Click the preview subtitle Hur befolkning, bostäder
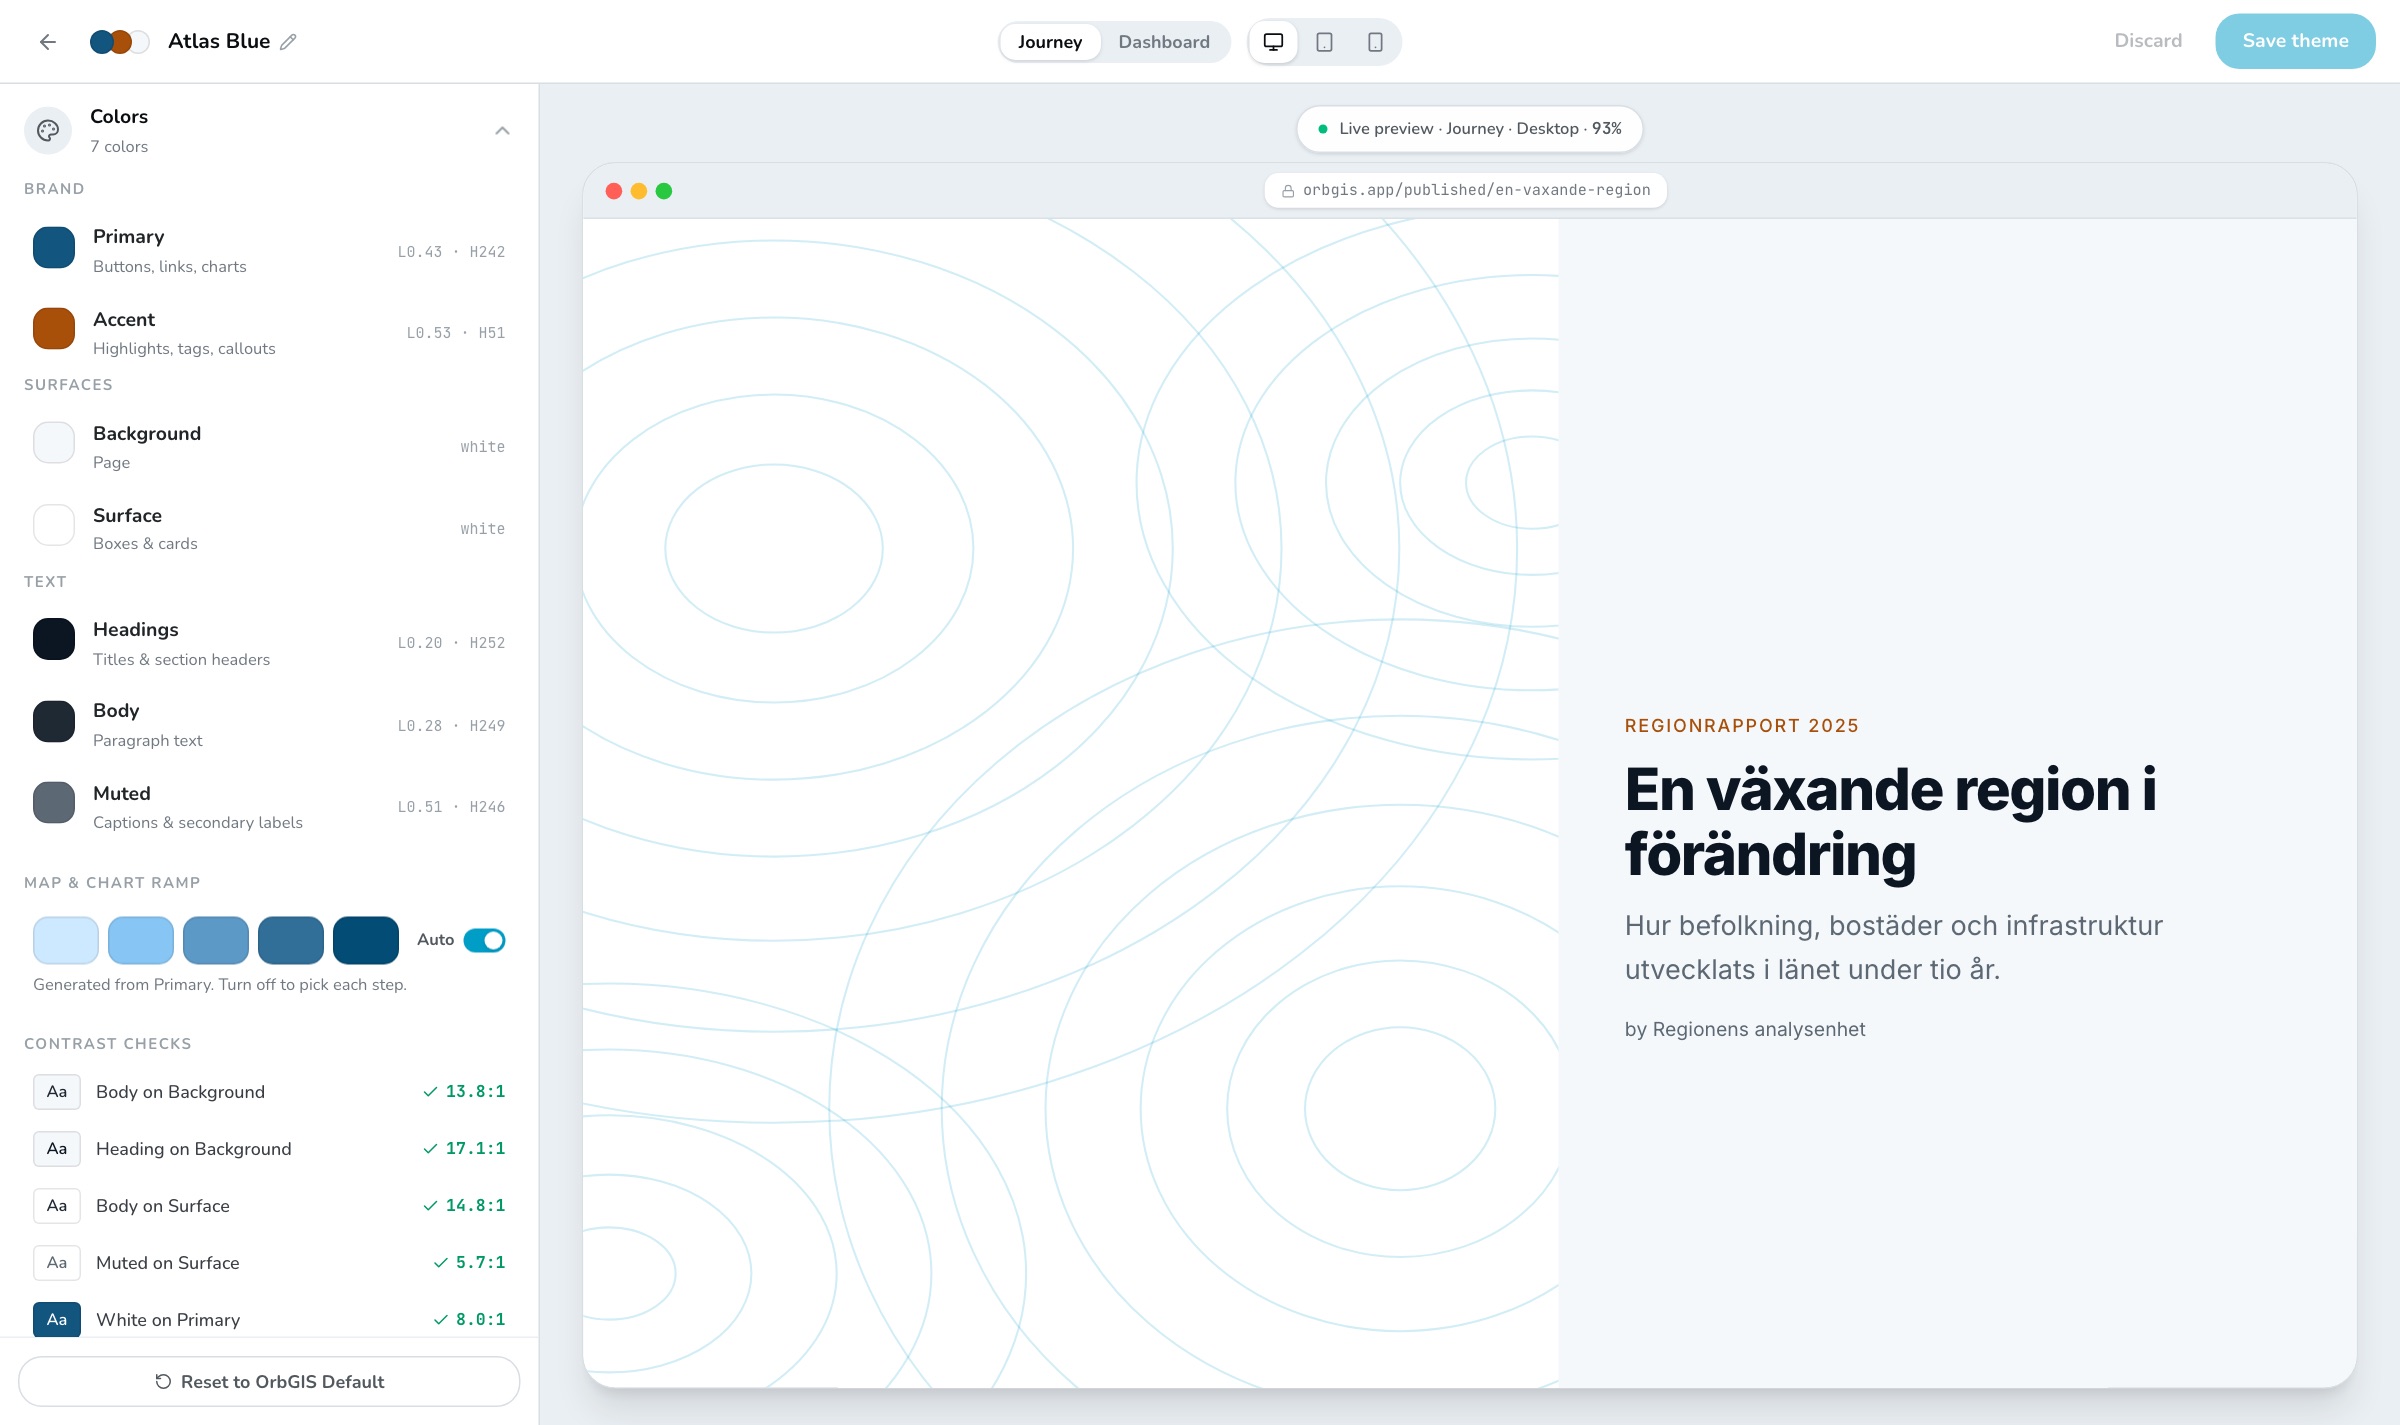Screen dimensions: 2400x1425 (x=1894, y=947)
